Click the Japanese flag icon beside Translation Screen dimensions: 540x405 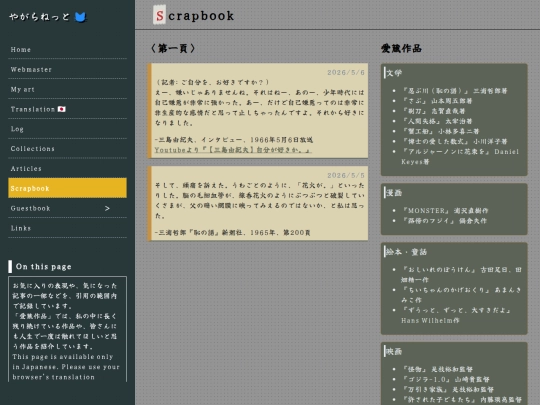pyautogui.click(x=62, y=109)
